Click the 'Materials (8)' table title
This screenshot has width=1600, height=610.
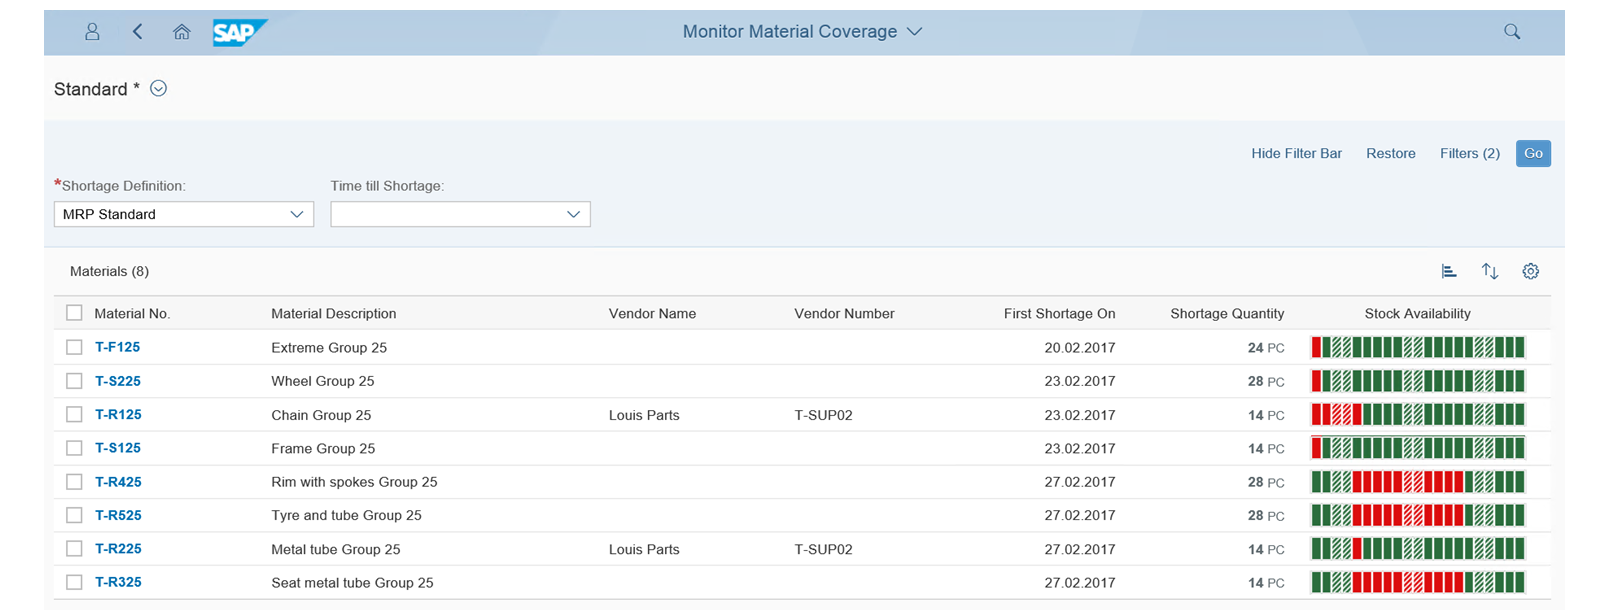(x=109, y=271)
